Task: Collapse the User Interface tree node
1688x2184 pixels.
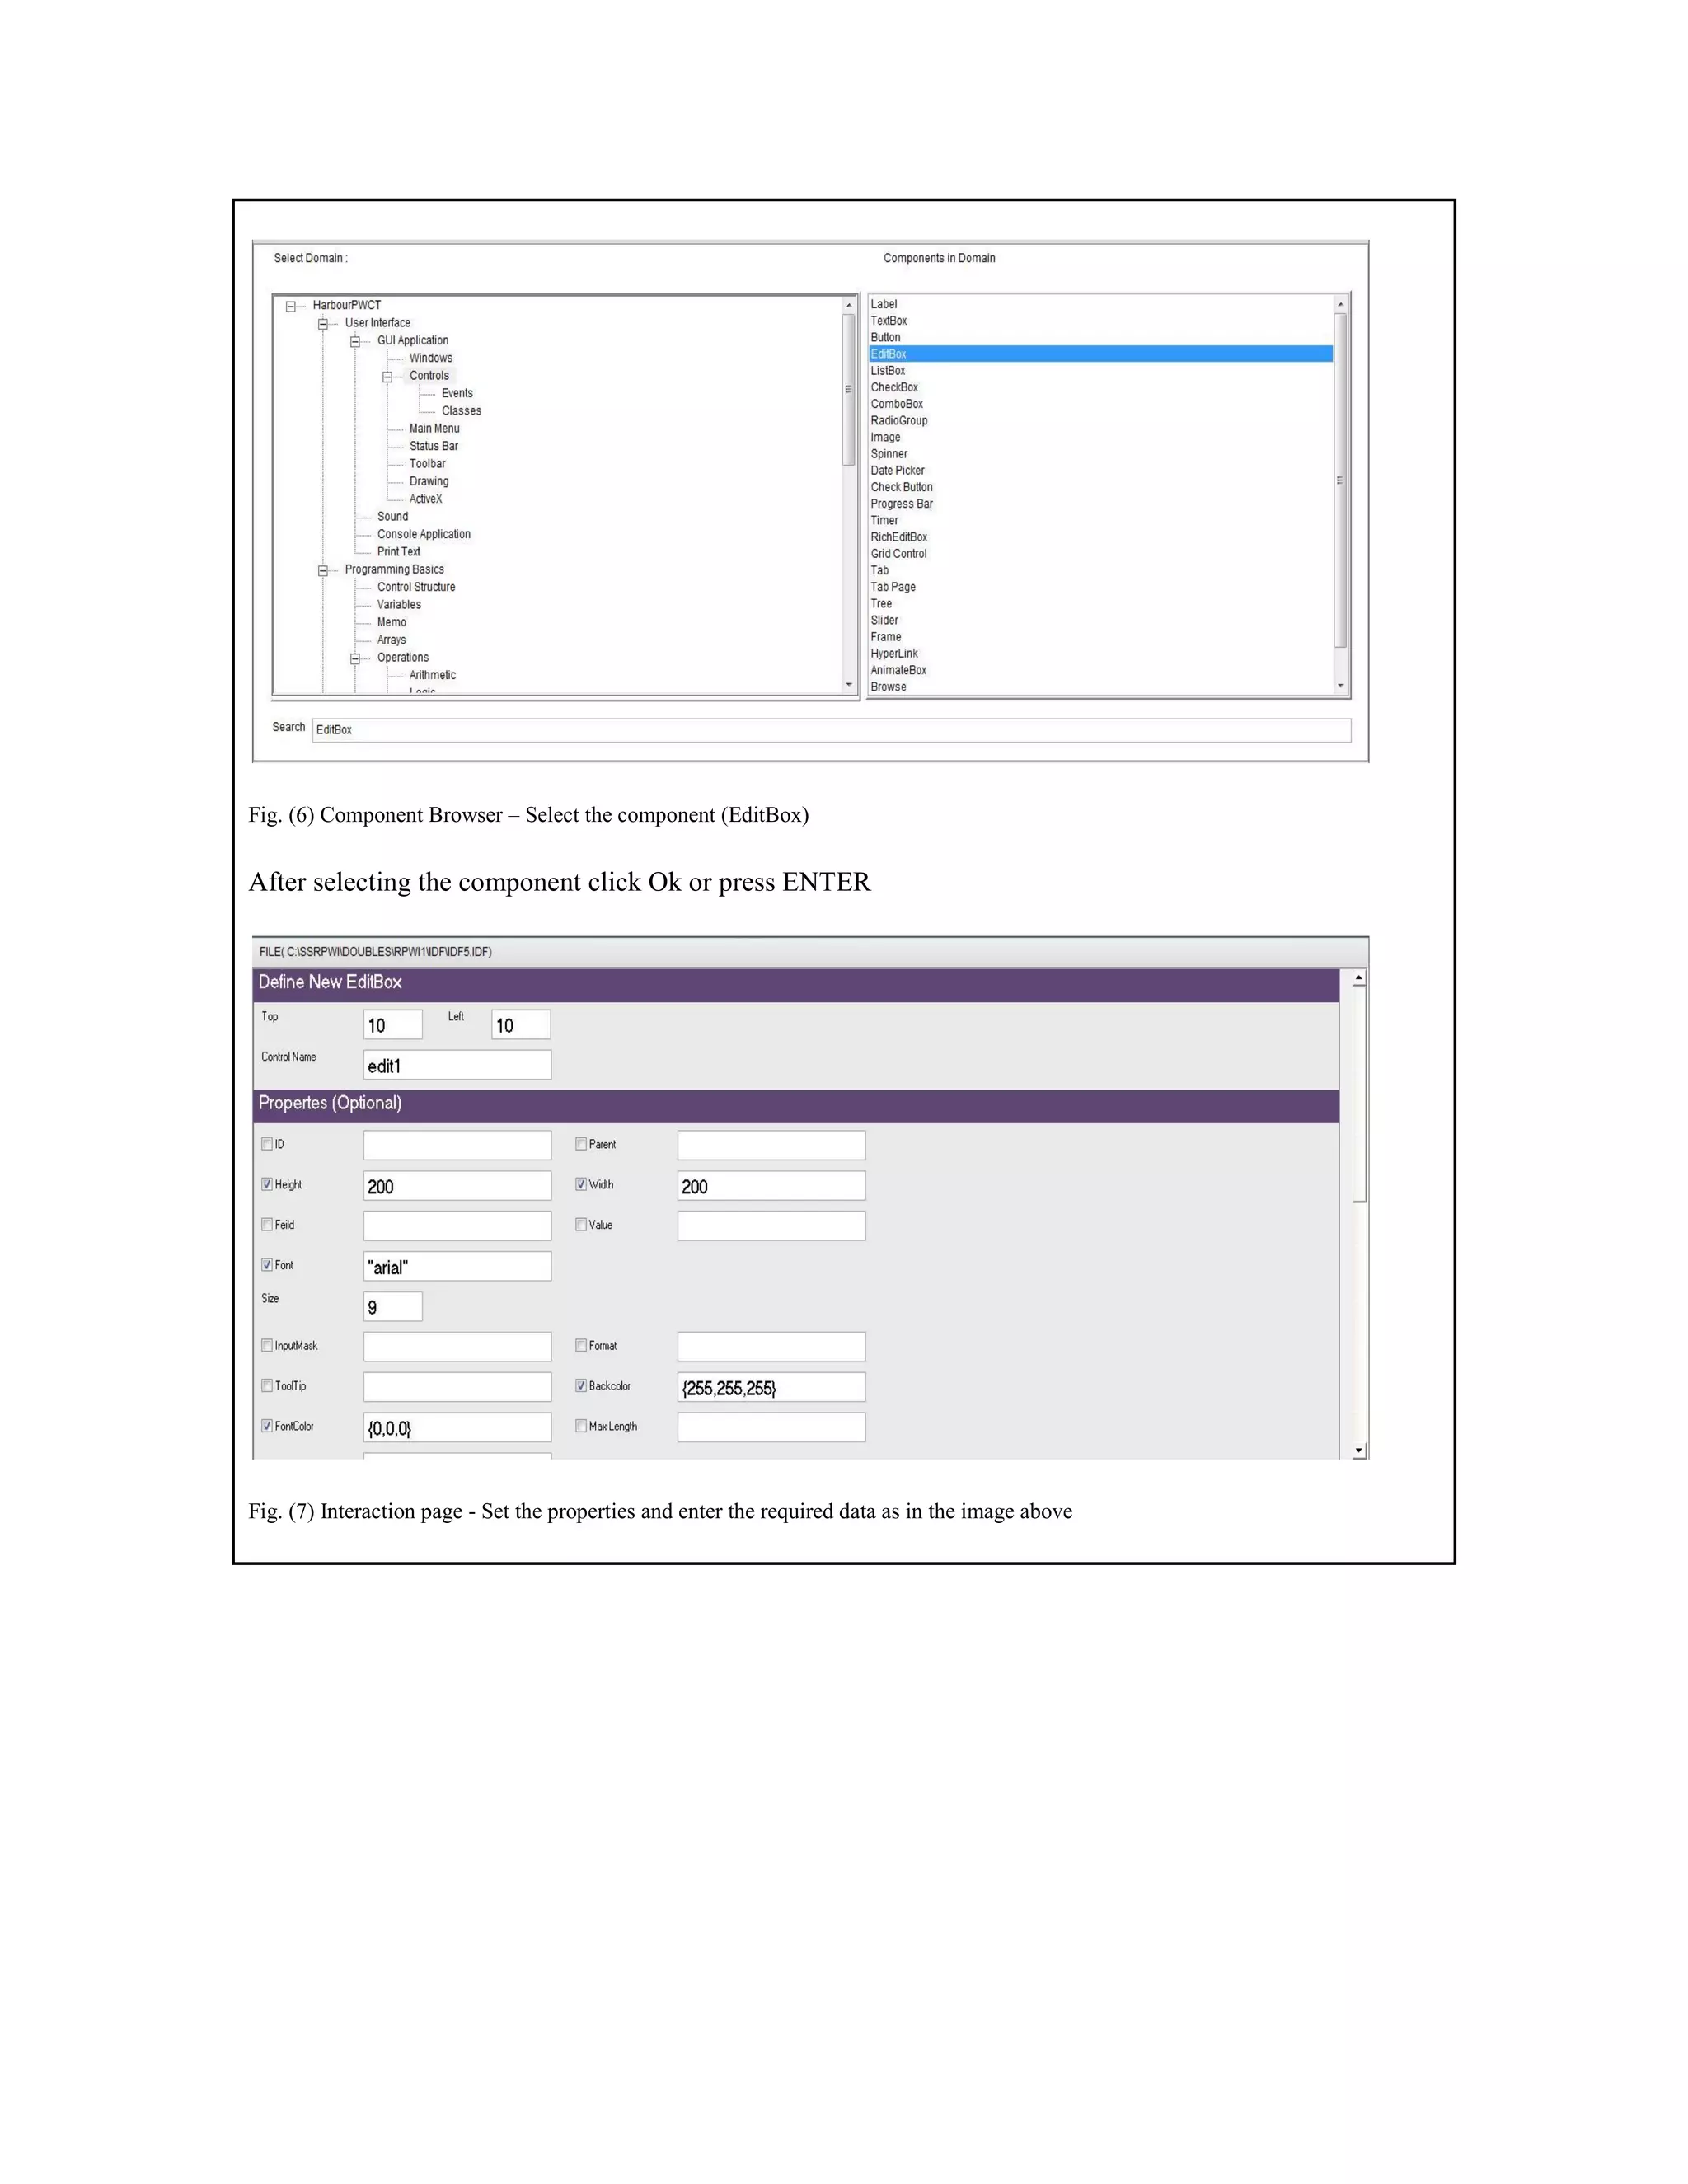Action: coord(323,324)
